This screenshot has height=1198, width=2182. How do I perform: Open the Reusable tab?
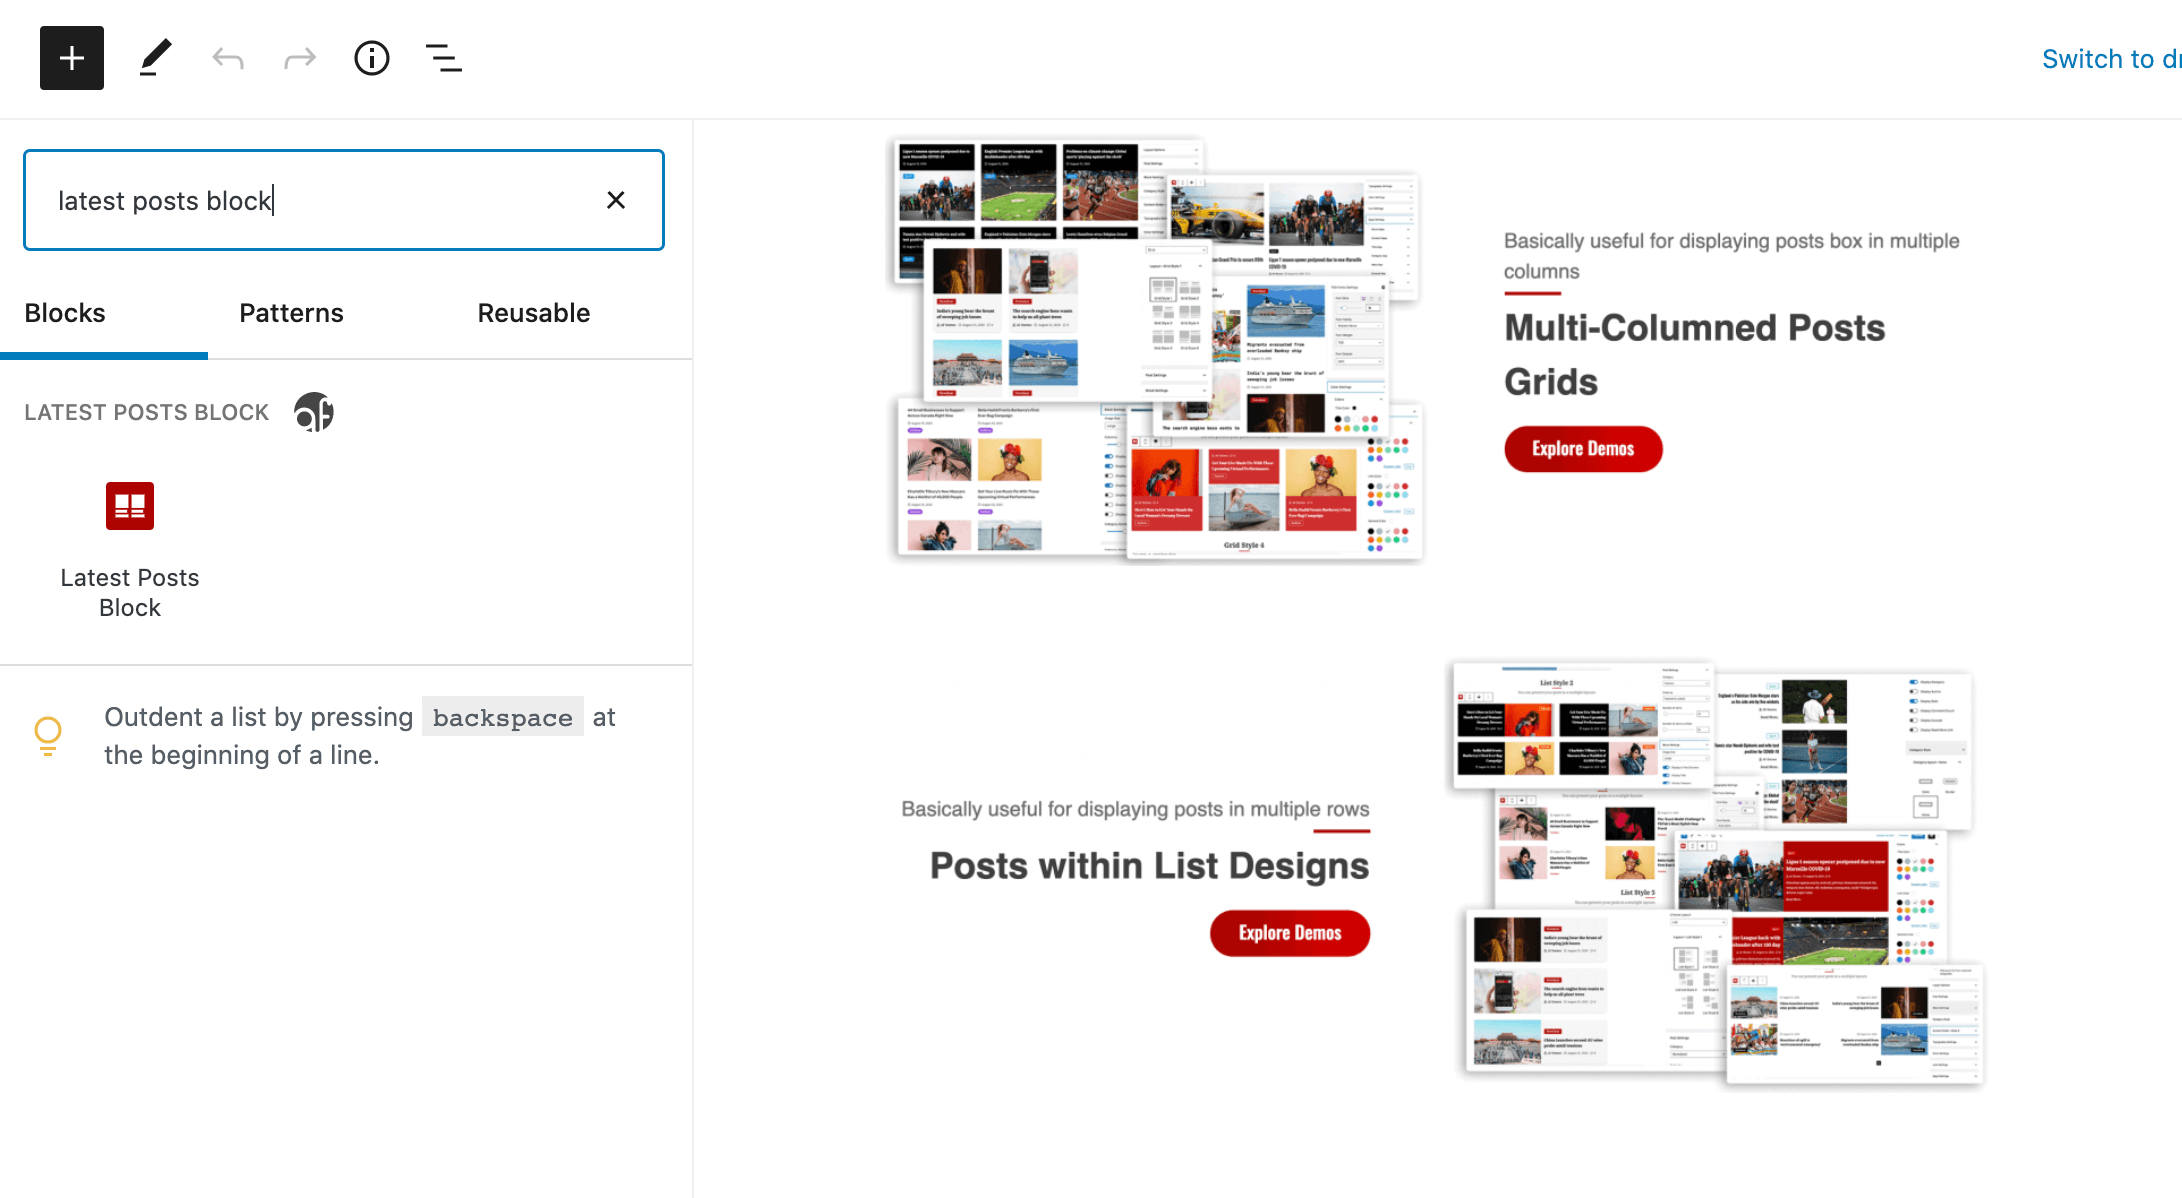(x=533, y=313)
